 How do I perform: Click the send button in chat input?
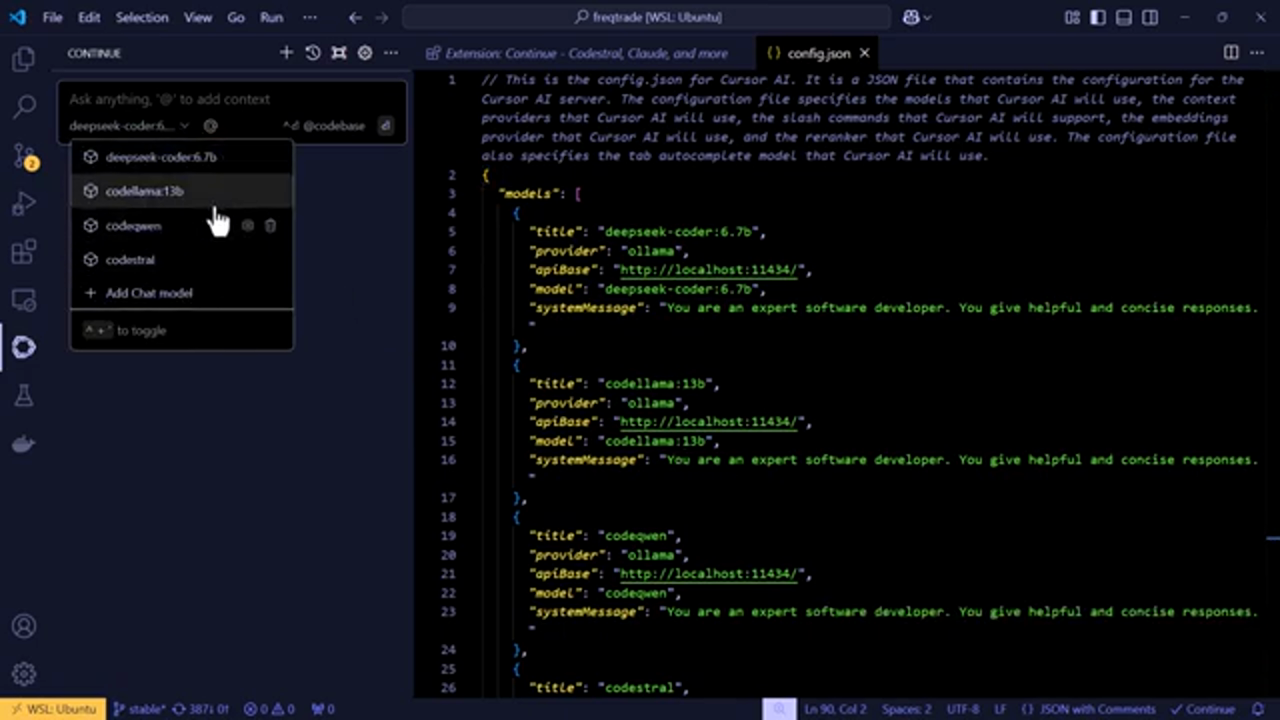[385, 126]
